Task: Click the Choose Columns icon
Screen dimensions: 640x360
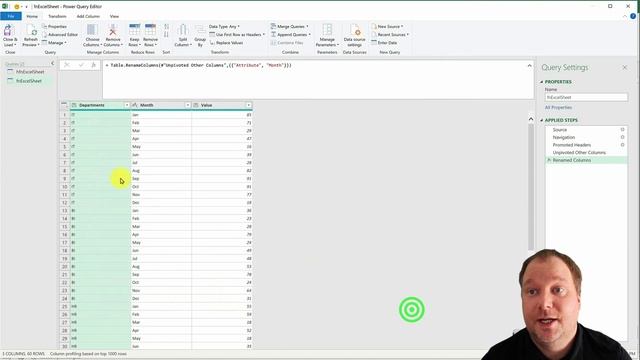Action: coord(92,30)
